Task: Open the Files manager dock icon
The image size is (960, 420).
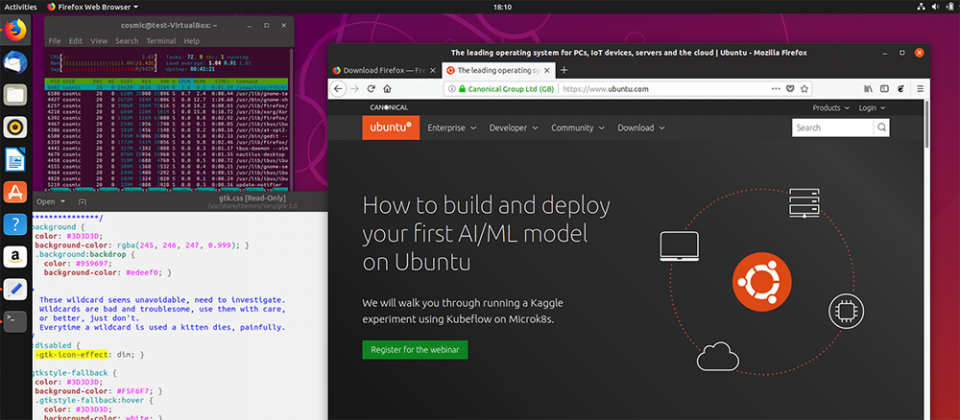Action: pyautogui.click(x=15, y=95)
